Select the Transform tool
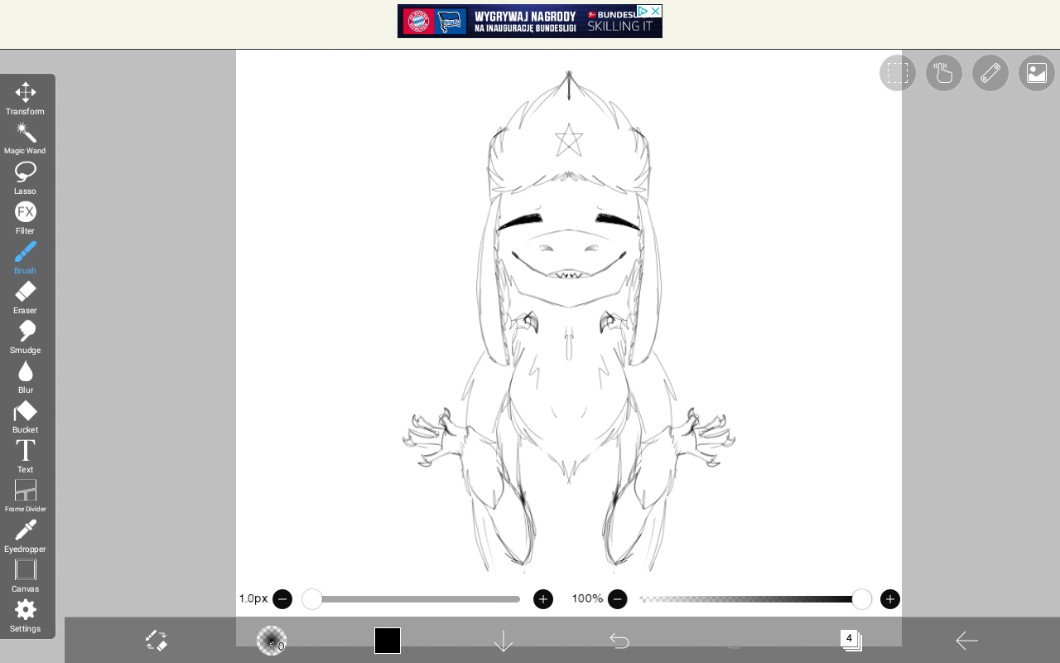 point(25,98)
